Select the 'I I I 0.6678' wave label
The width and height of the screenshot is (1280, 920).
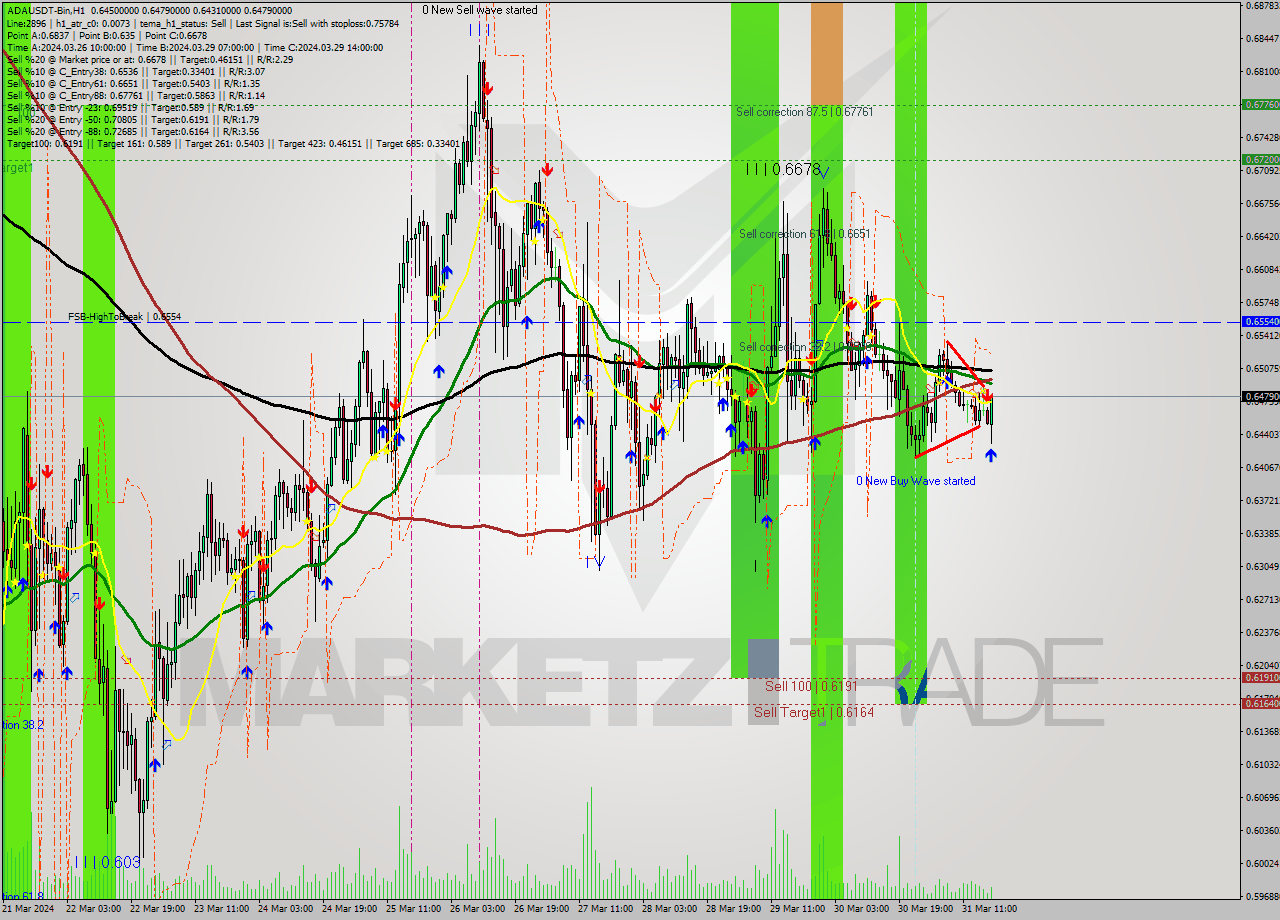tap(782, 170)
